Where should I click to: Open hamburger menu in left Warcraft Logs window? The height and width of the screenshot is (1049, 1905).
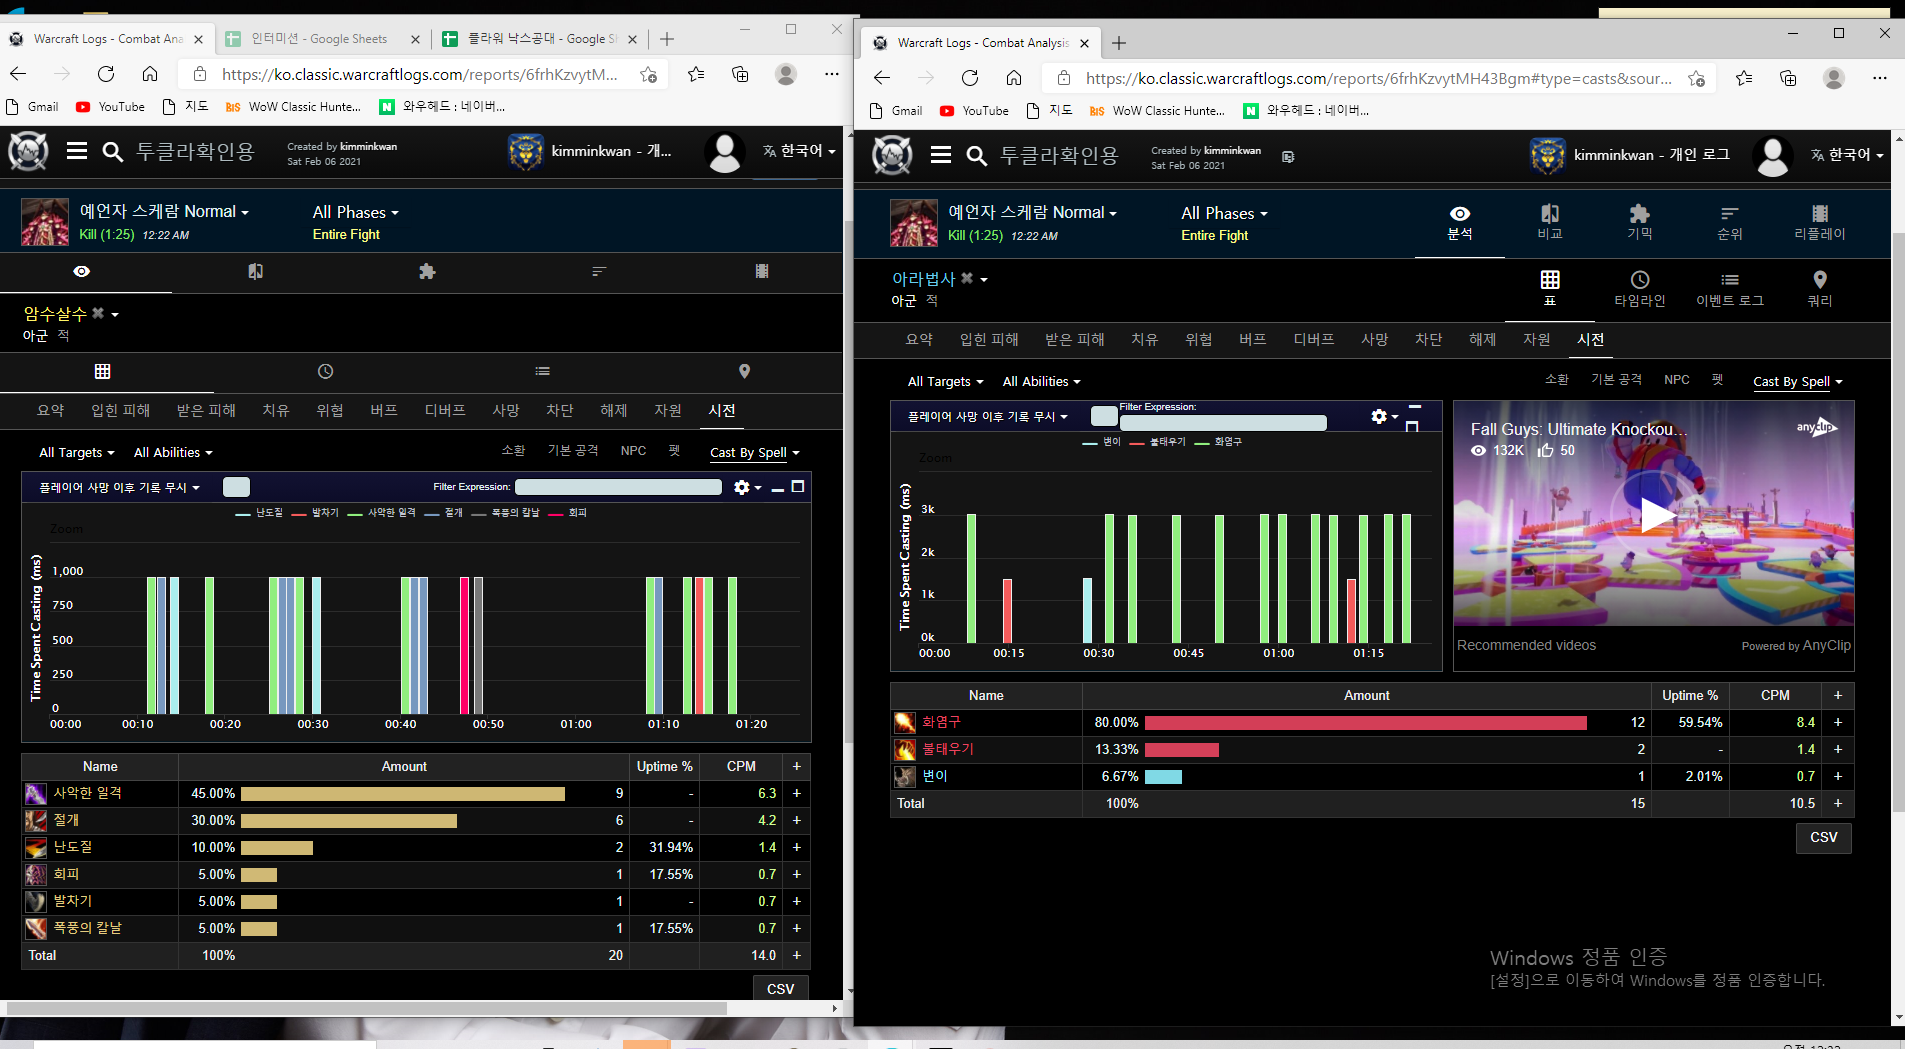(x=77, y=151)
